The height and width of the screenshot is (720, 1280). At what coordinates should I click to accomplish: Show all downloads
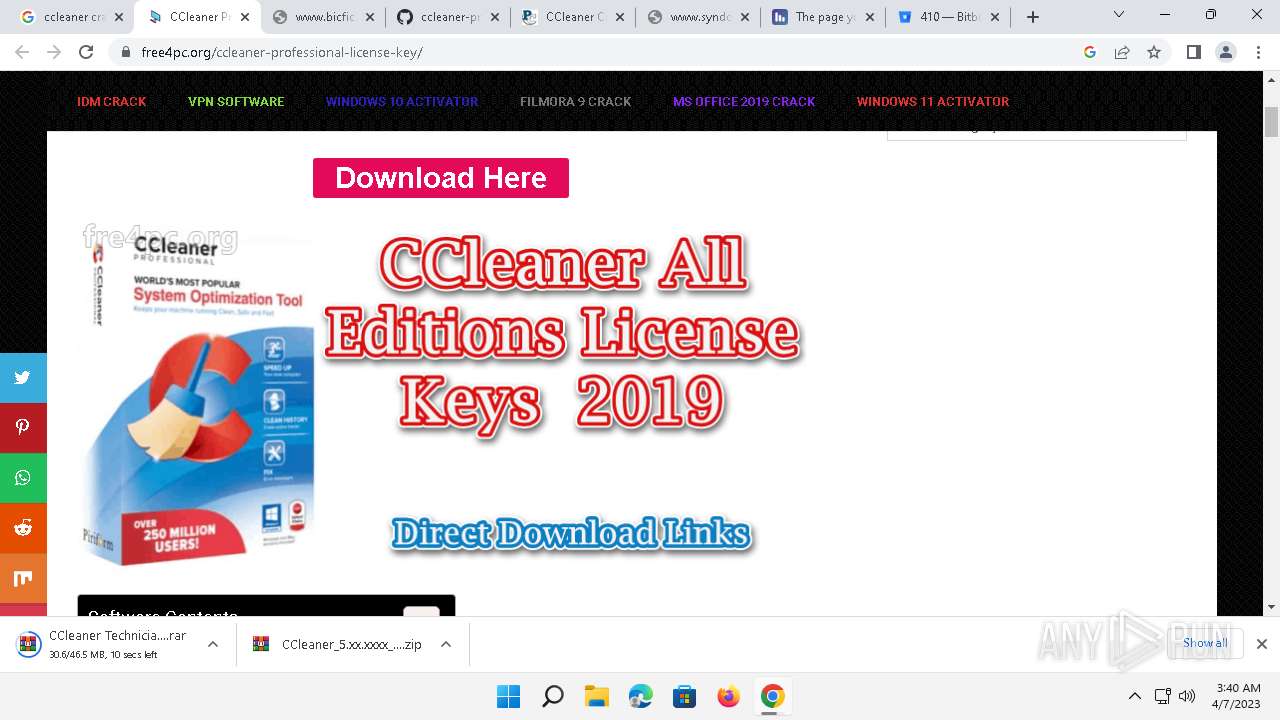[1205, 644]
